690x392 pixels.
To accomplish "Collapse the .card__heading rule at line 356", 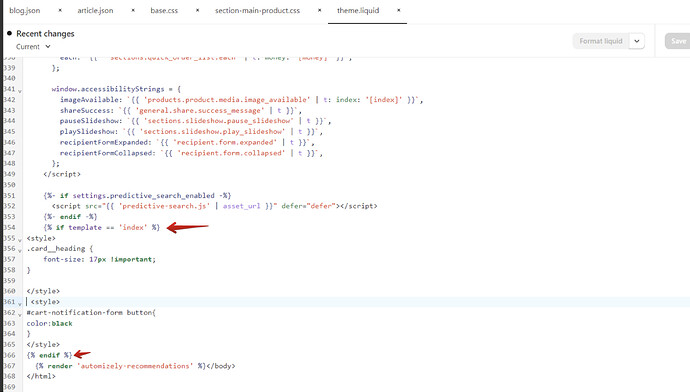I will 20,250.
